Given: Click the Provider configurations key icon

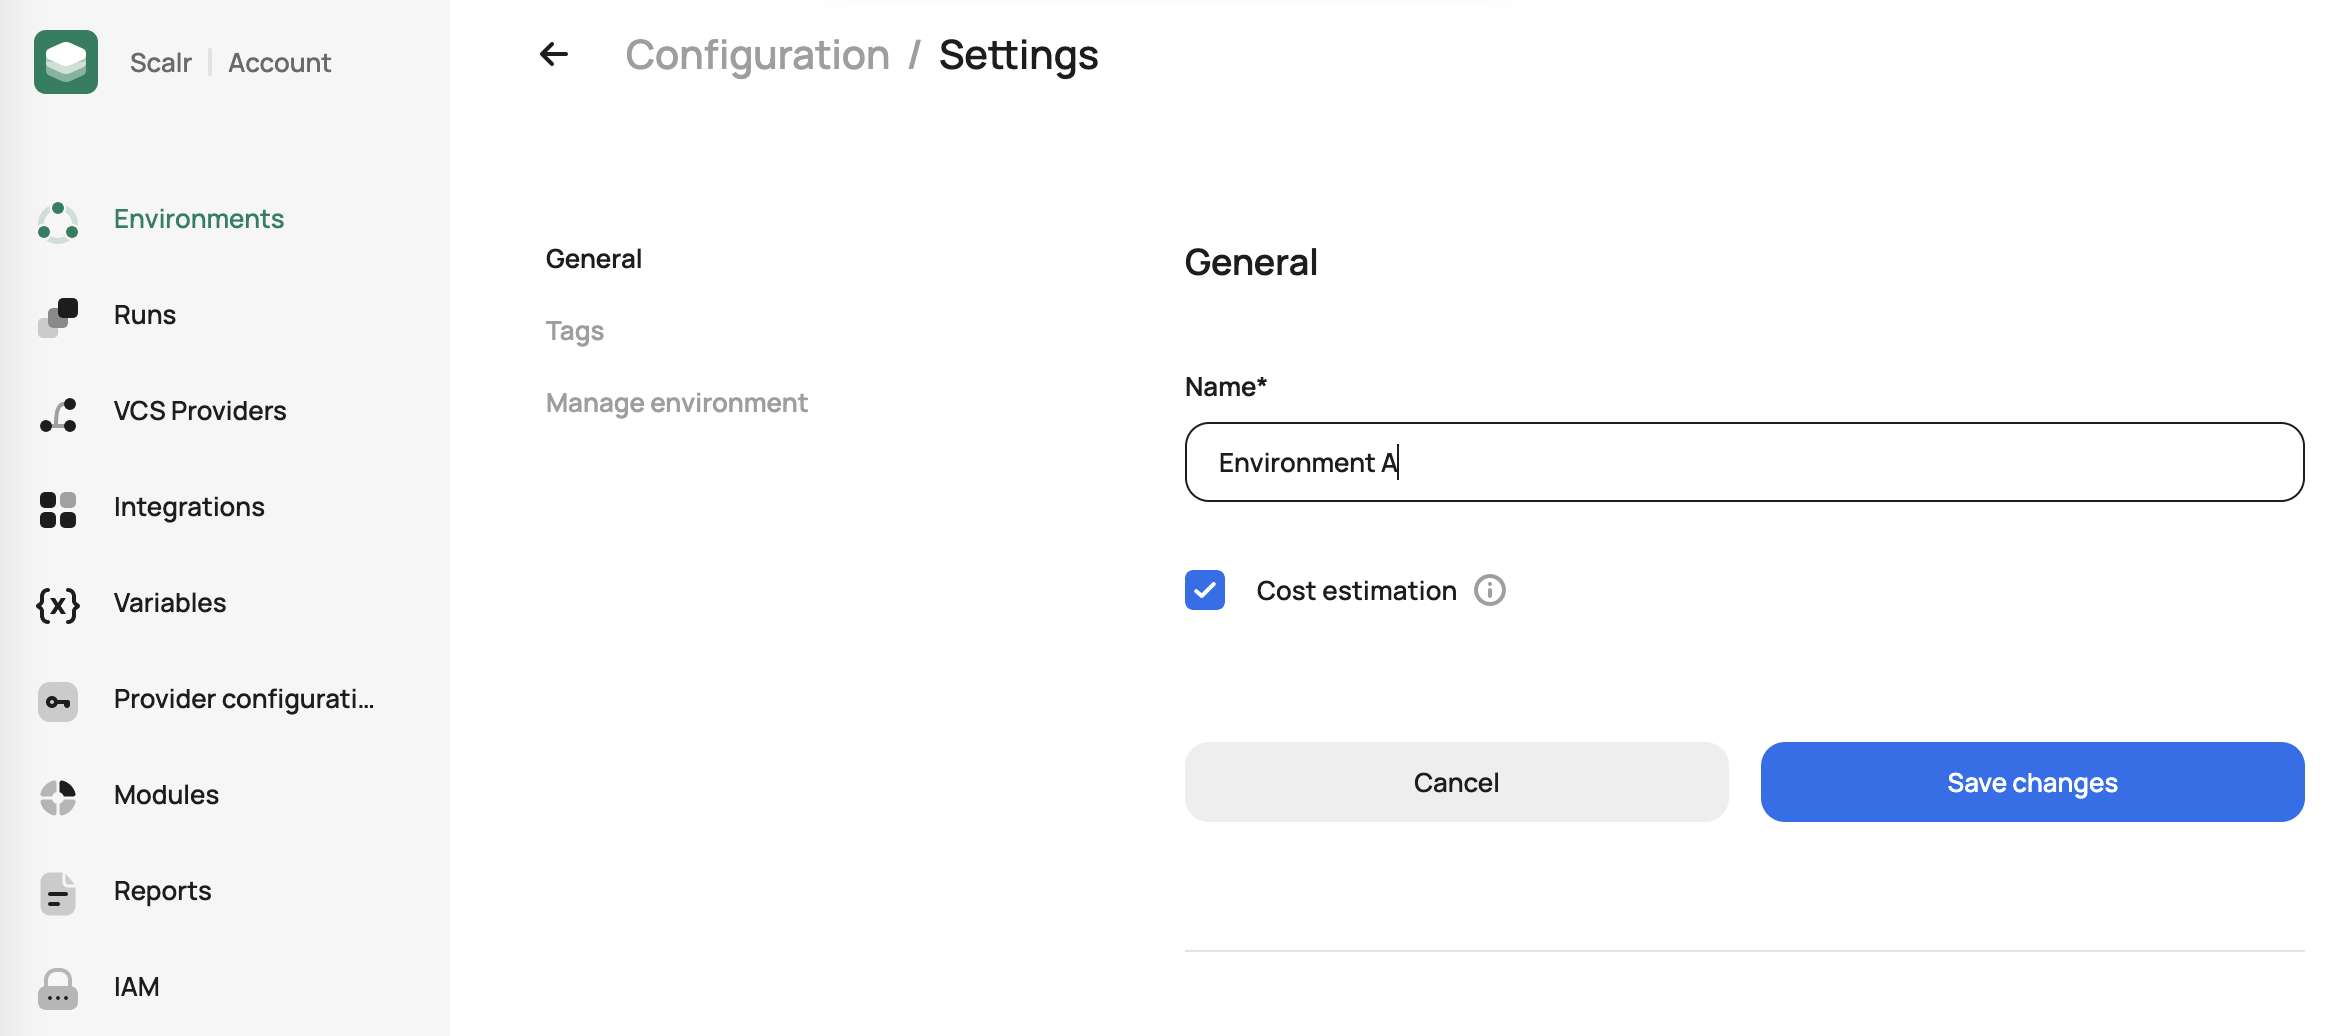Looking at the screenshot, I should (58, 701).
